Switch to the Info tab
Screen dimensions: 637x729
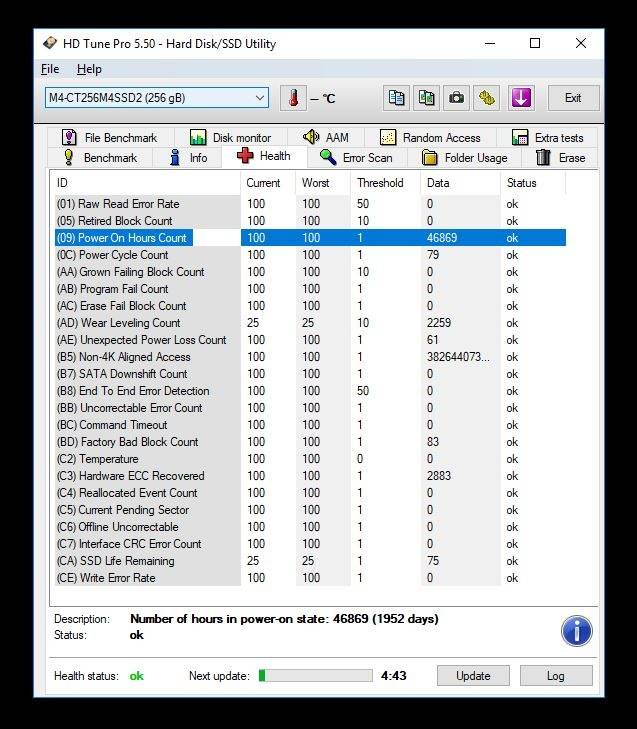[x=188, y=158]
